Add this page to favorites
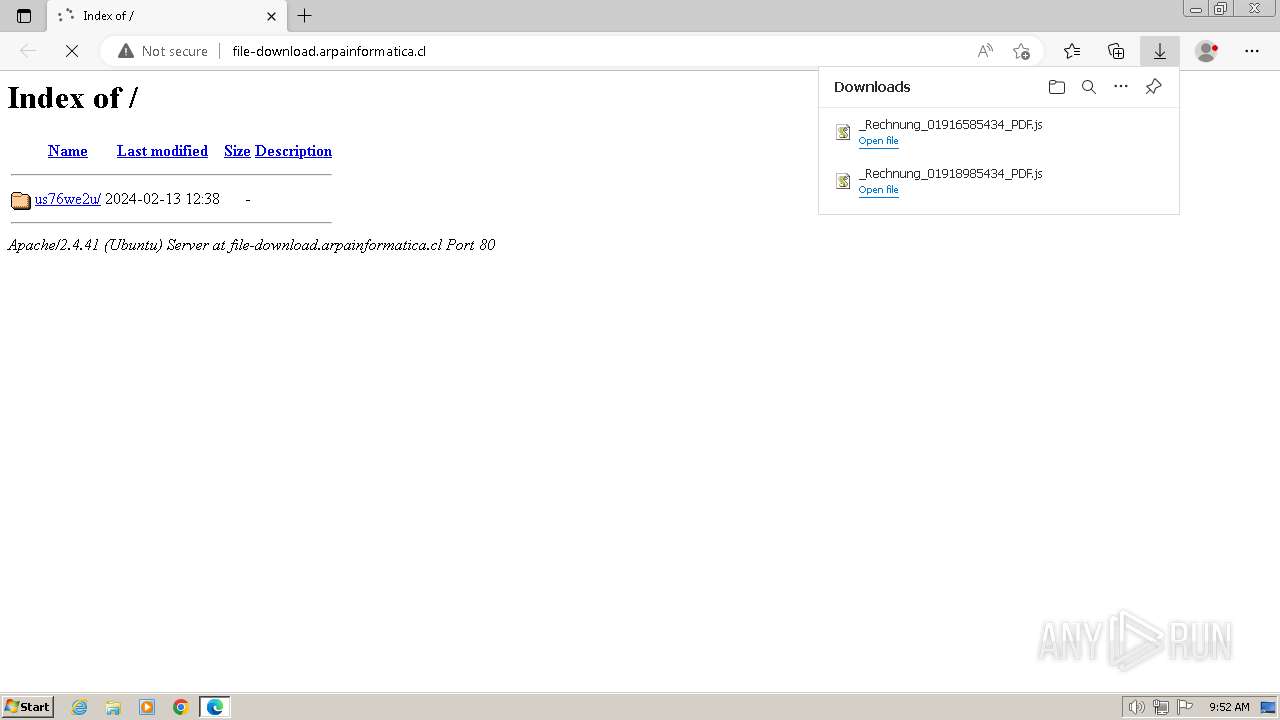Screen dimensions: 1280x720 pyautogui.click(x=1021, y=51)
